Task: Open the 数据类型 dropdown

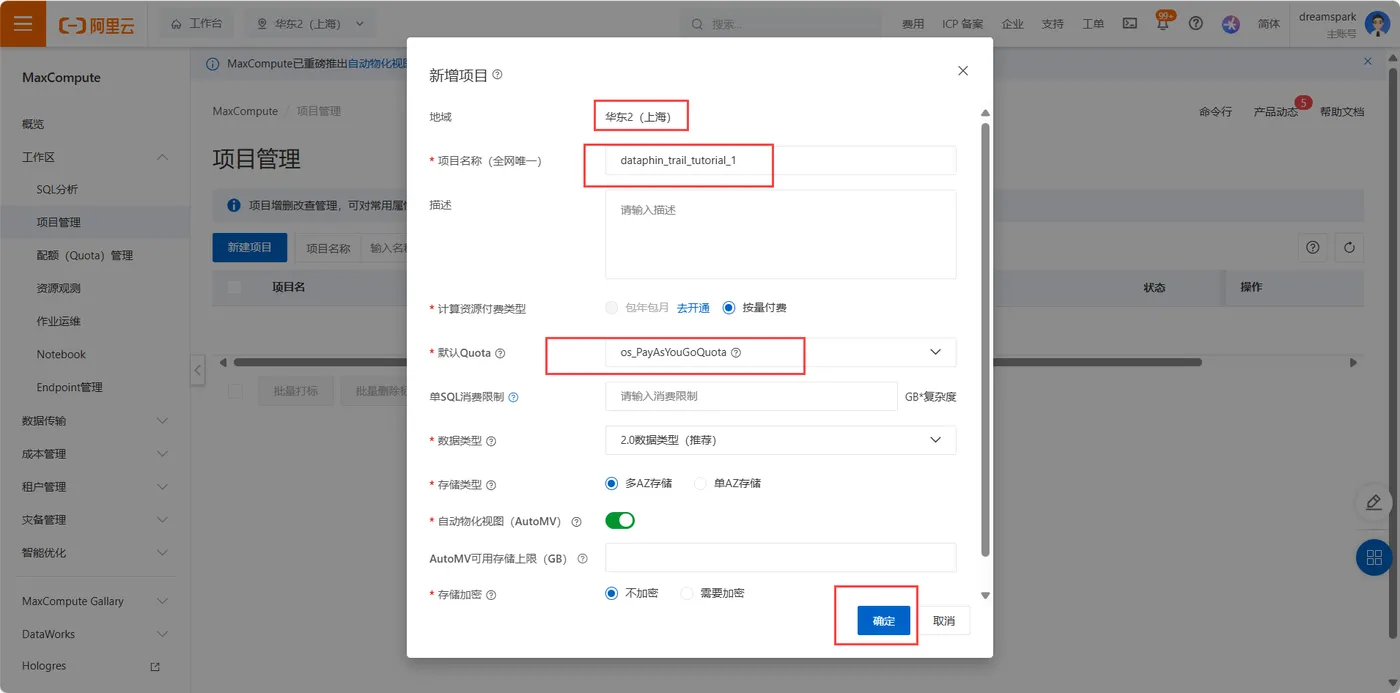Action: coord(780,440)
